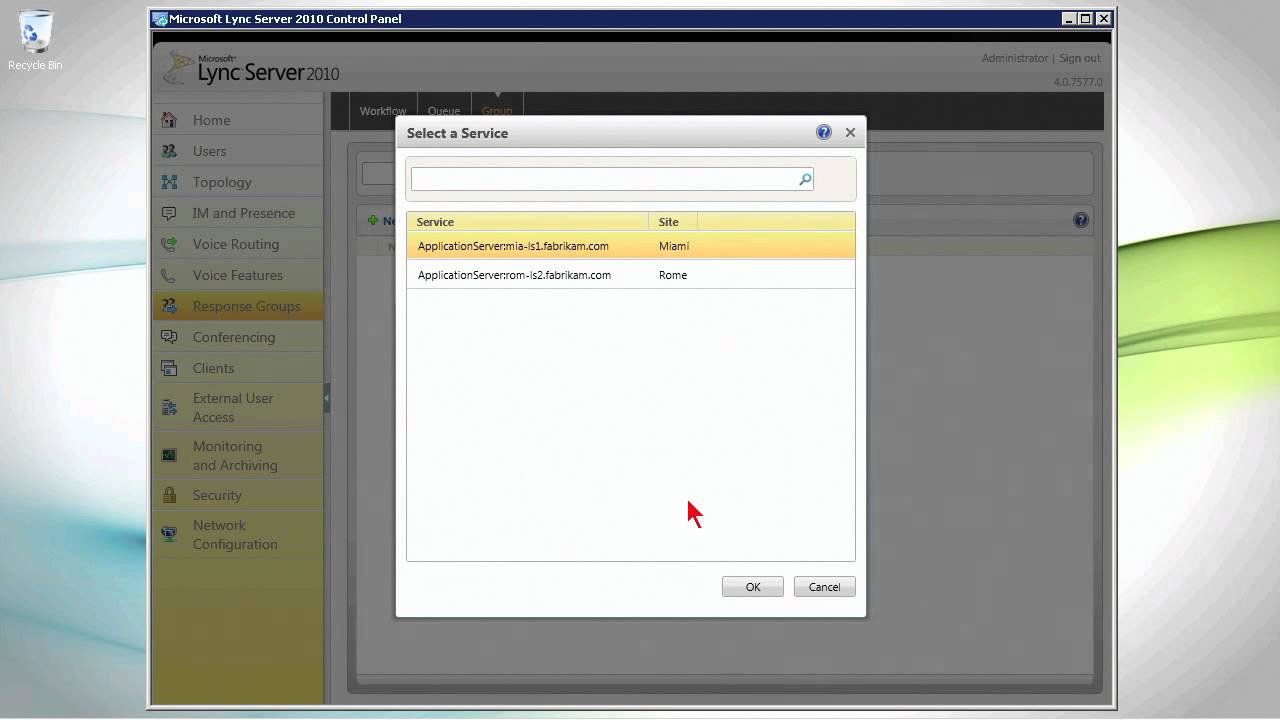The width and height of the screenshot is (1280, 720).
Task: Select ApplicationServer:mia-ls1.fabrikam.com row
Action: pos(631,246)
